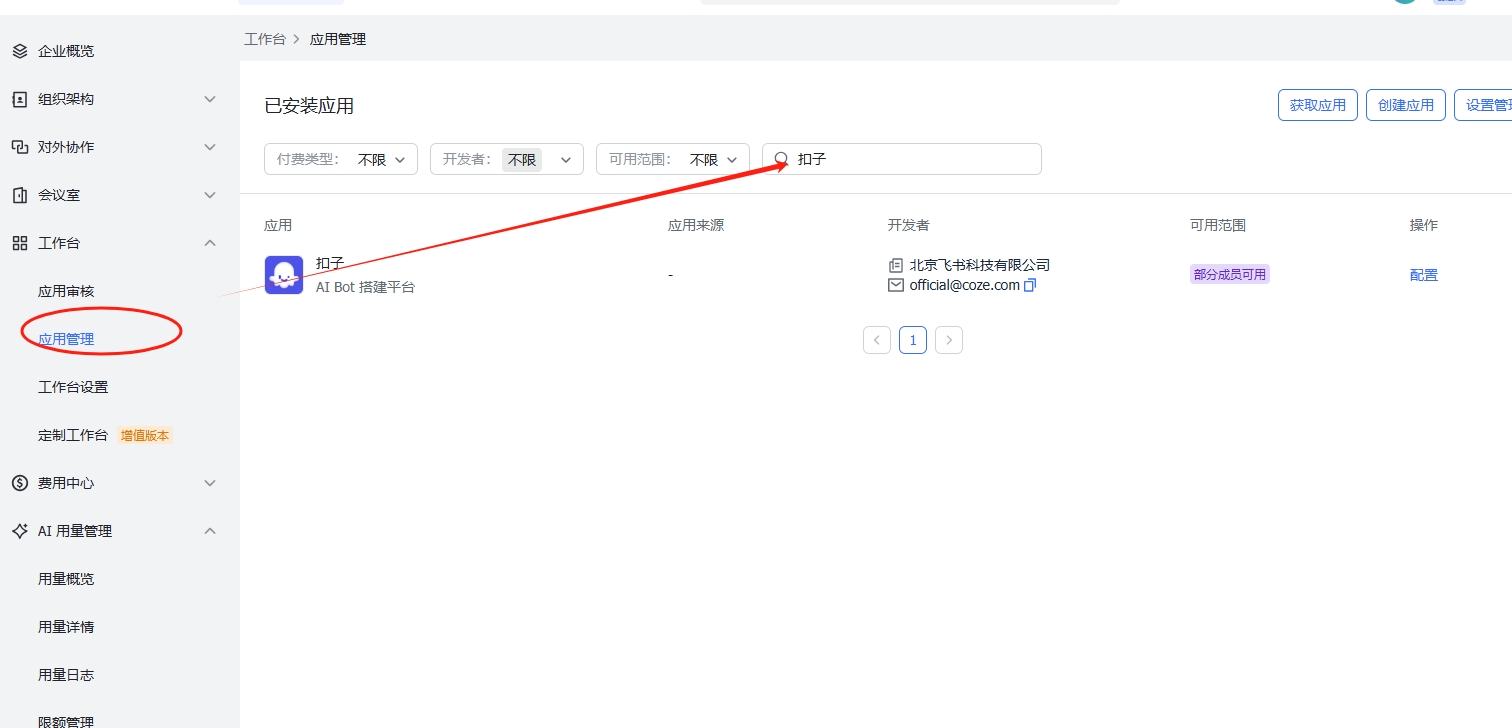Click the search field containing 扣子
This screenshot has height=728, width=1512.
point(902,159)
